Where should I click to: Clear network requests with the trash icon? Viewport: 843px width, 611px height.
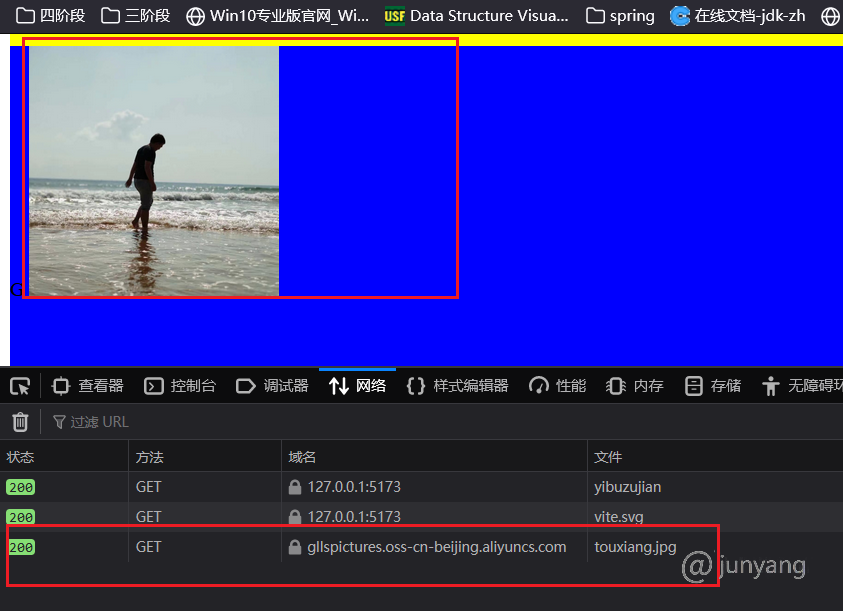pos(20,422)
